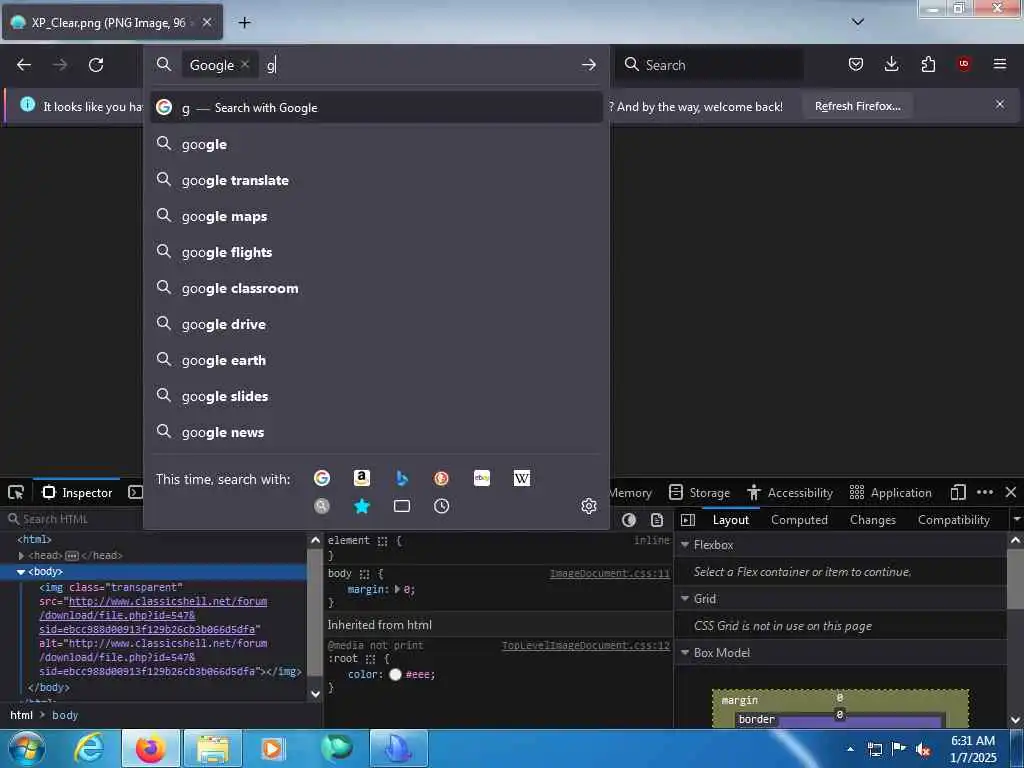The image size is (1024, 768).
Task: Open the ImageDocument.css:11 source link
Action: [x=610, y=573]
